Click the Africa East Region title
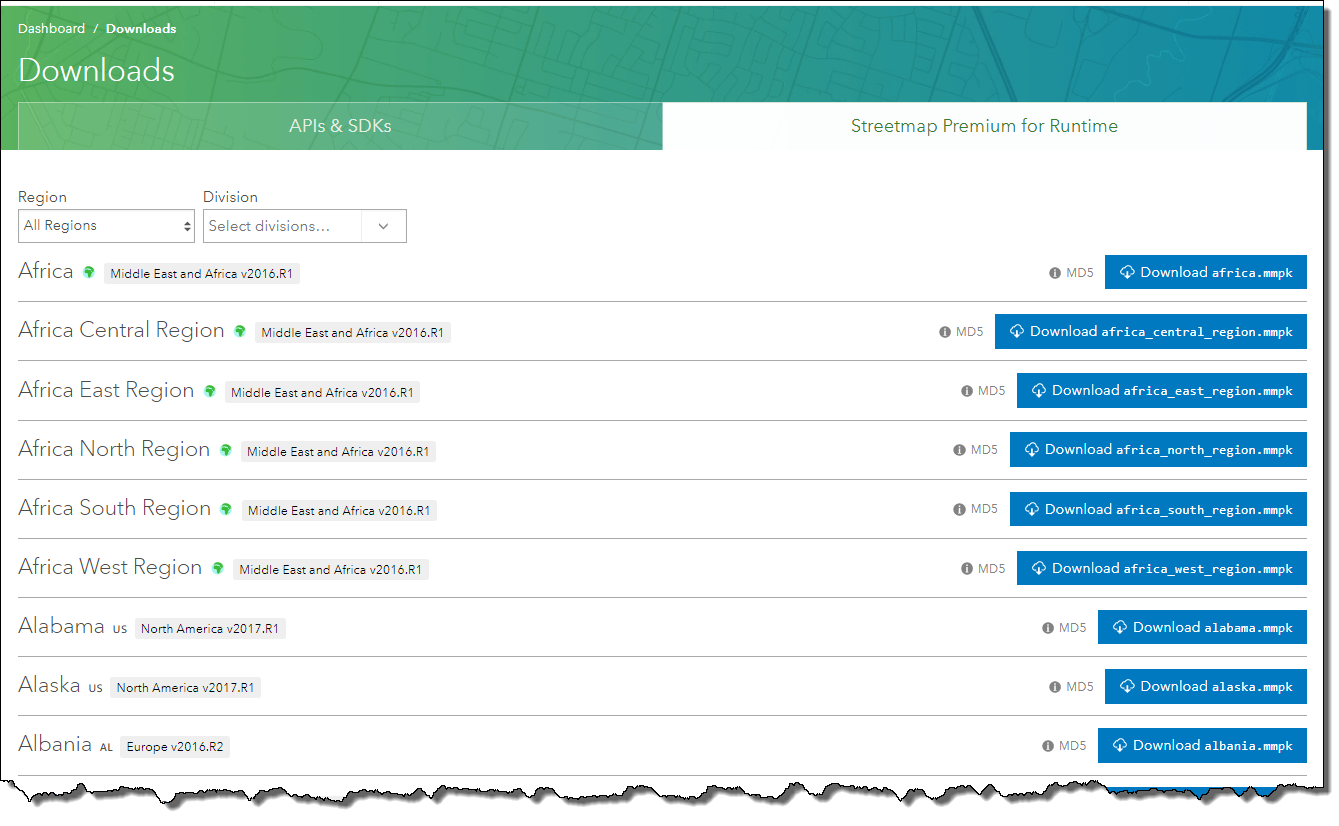The image size is (1339, 826). coord(106,390)
